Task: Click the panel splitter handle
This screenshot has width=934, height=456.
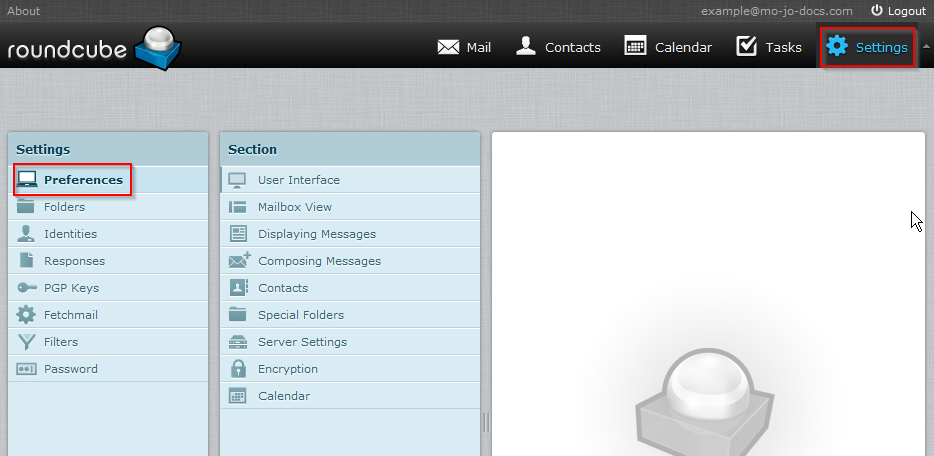Action: point(486,422)
